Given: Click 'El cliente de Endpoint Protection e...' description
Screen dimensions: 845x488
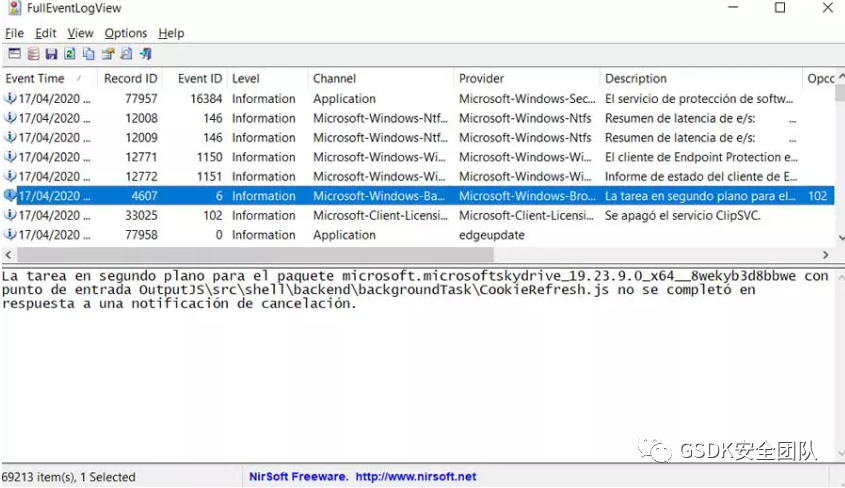Looking at the screenshot, I should pyautogui.click(x=701, y=157).
